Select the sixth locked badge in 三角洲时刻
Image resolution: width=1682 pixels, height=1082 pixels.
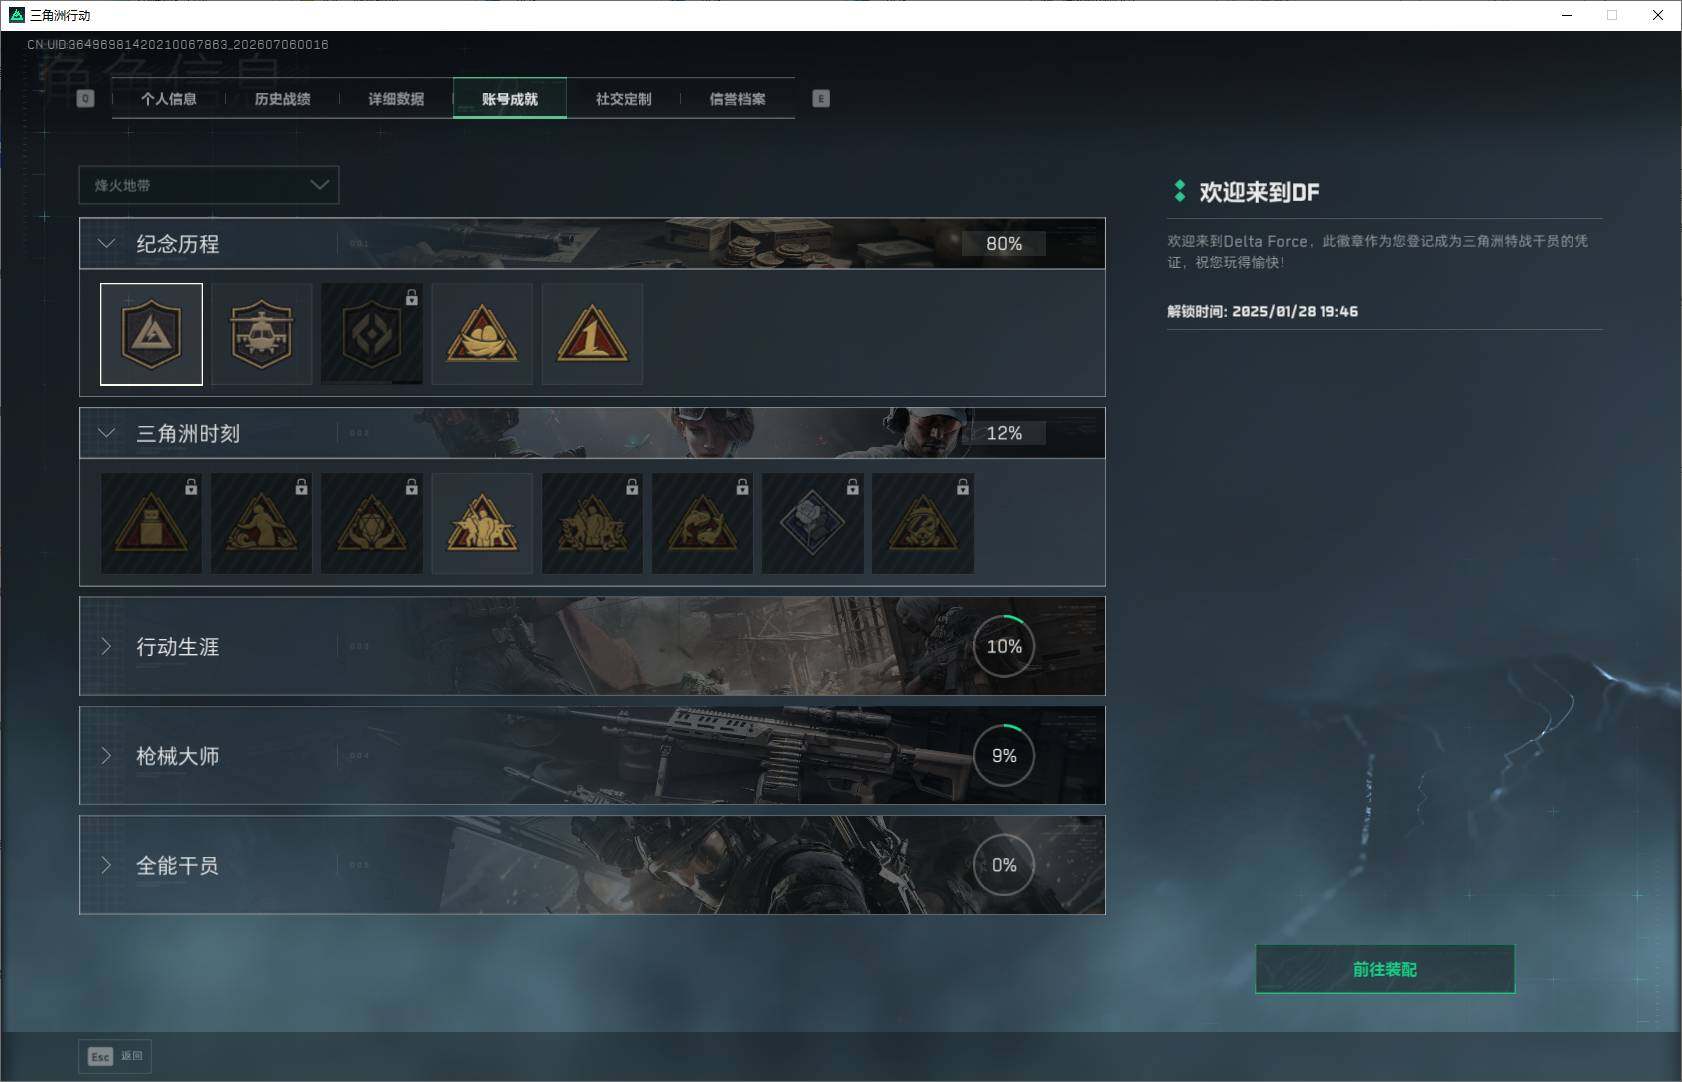702,523
